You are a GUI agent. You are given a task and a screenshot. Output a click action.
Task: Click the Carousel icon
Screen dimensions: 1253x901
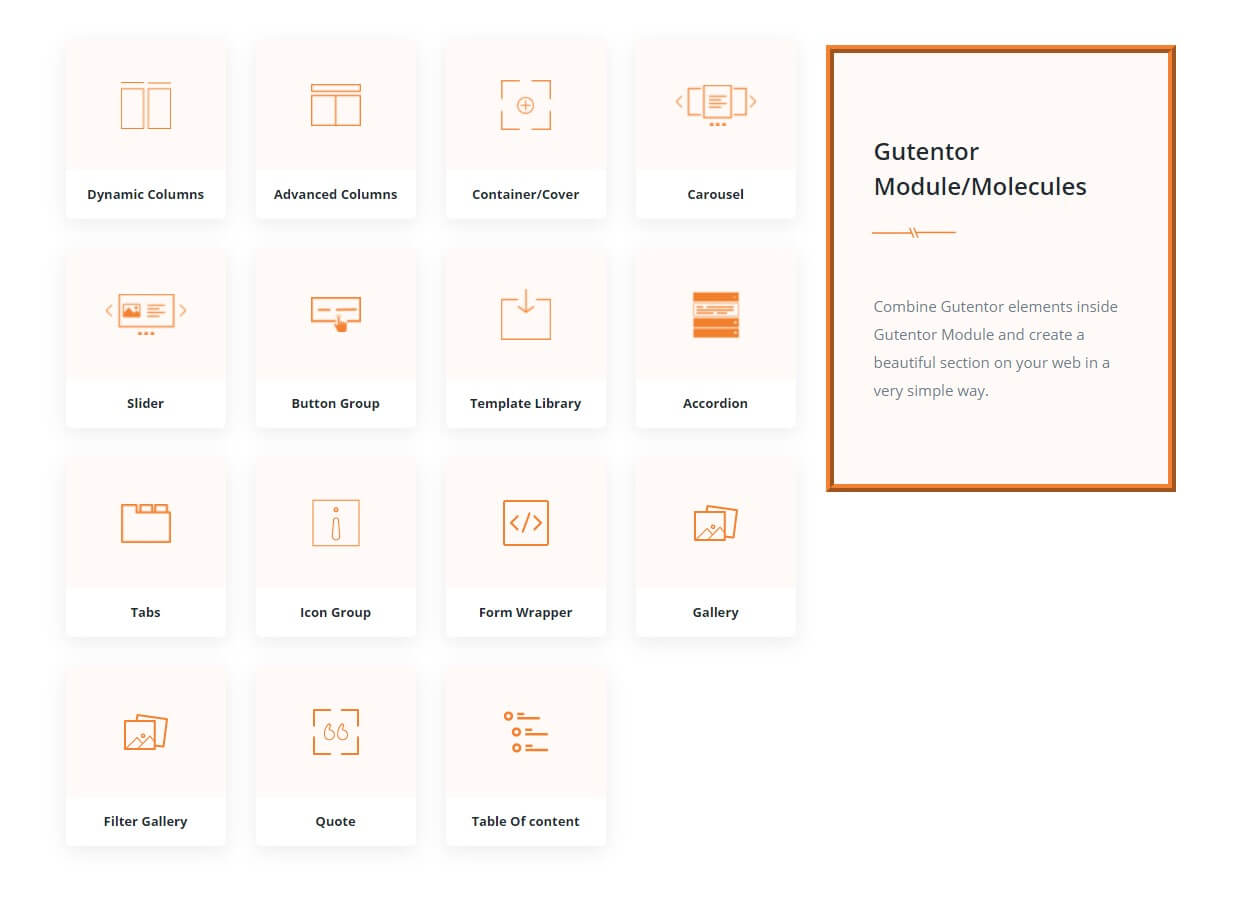(716, 104)
